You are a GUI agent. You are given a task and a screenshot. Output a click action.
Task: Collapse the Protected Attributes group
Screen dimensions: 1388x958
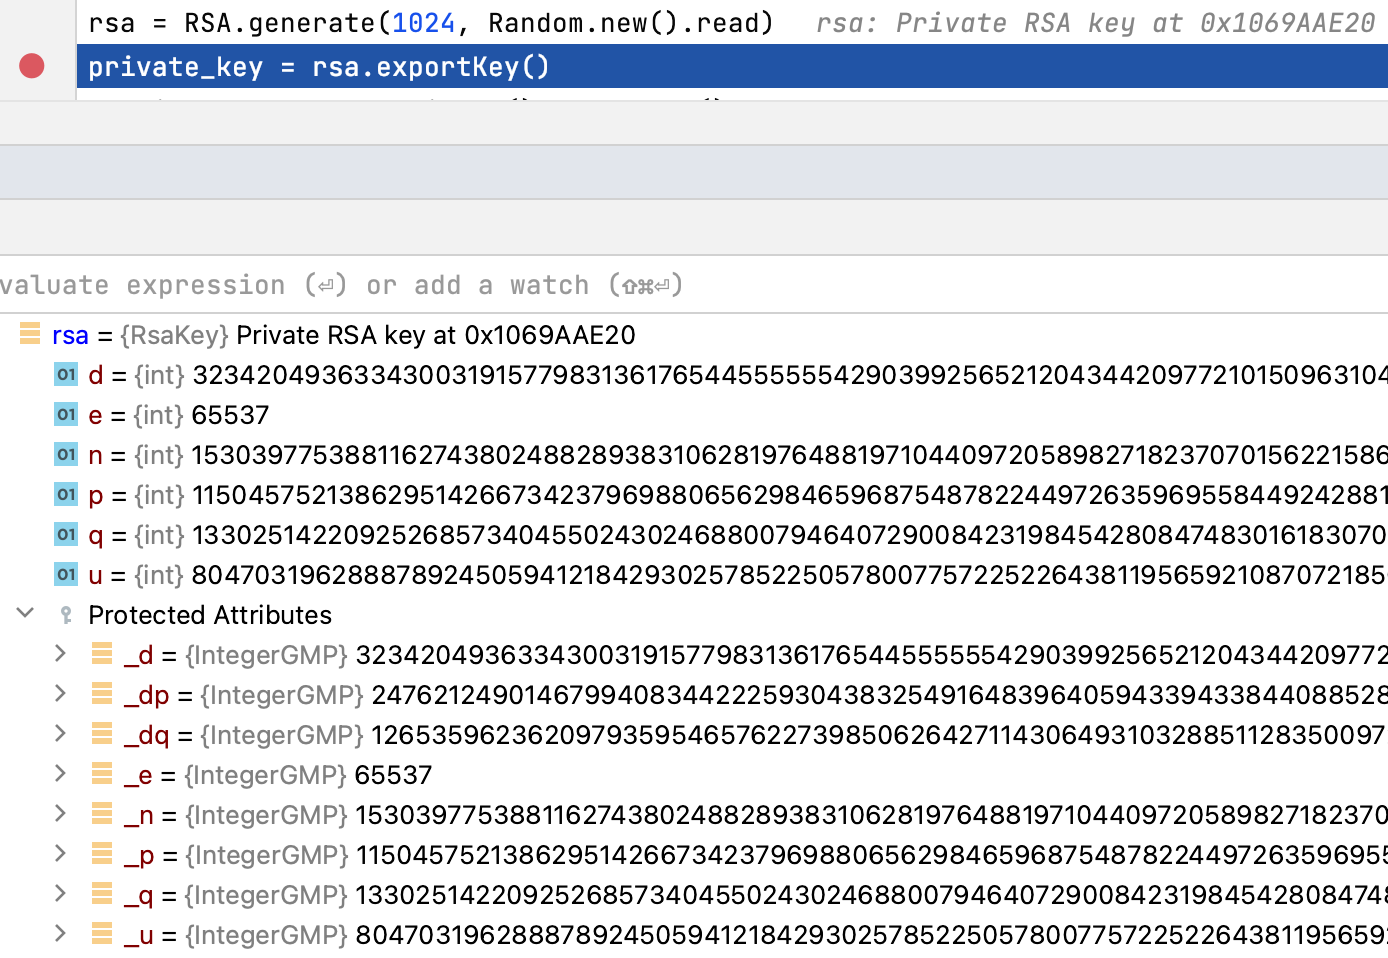click(26, 613)
